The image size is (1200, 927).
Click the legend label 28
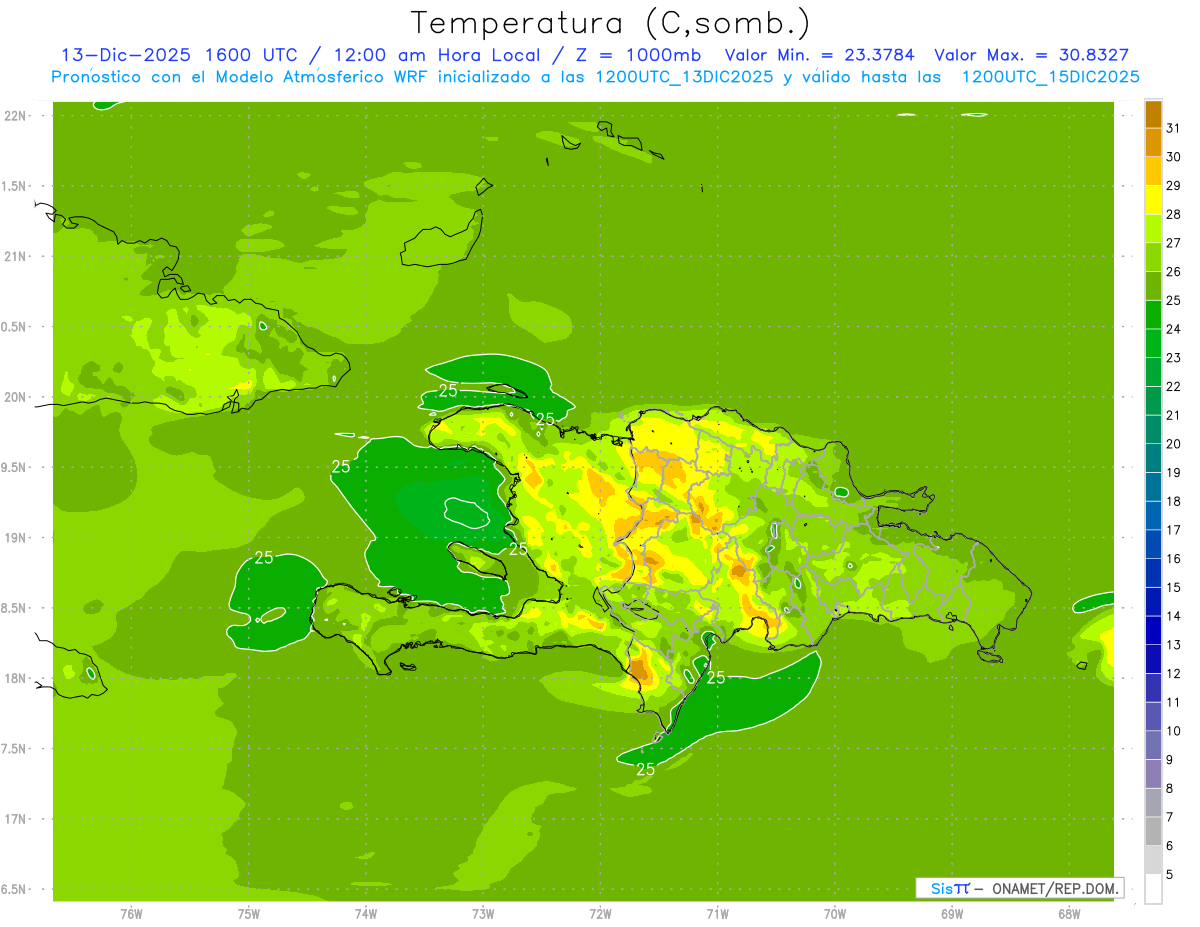point(1174,215)
